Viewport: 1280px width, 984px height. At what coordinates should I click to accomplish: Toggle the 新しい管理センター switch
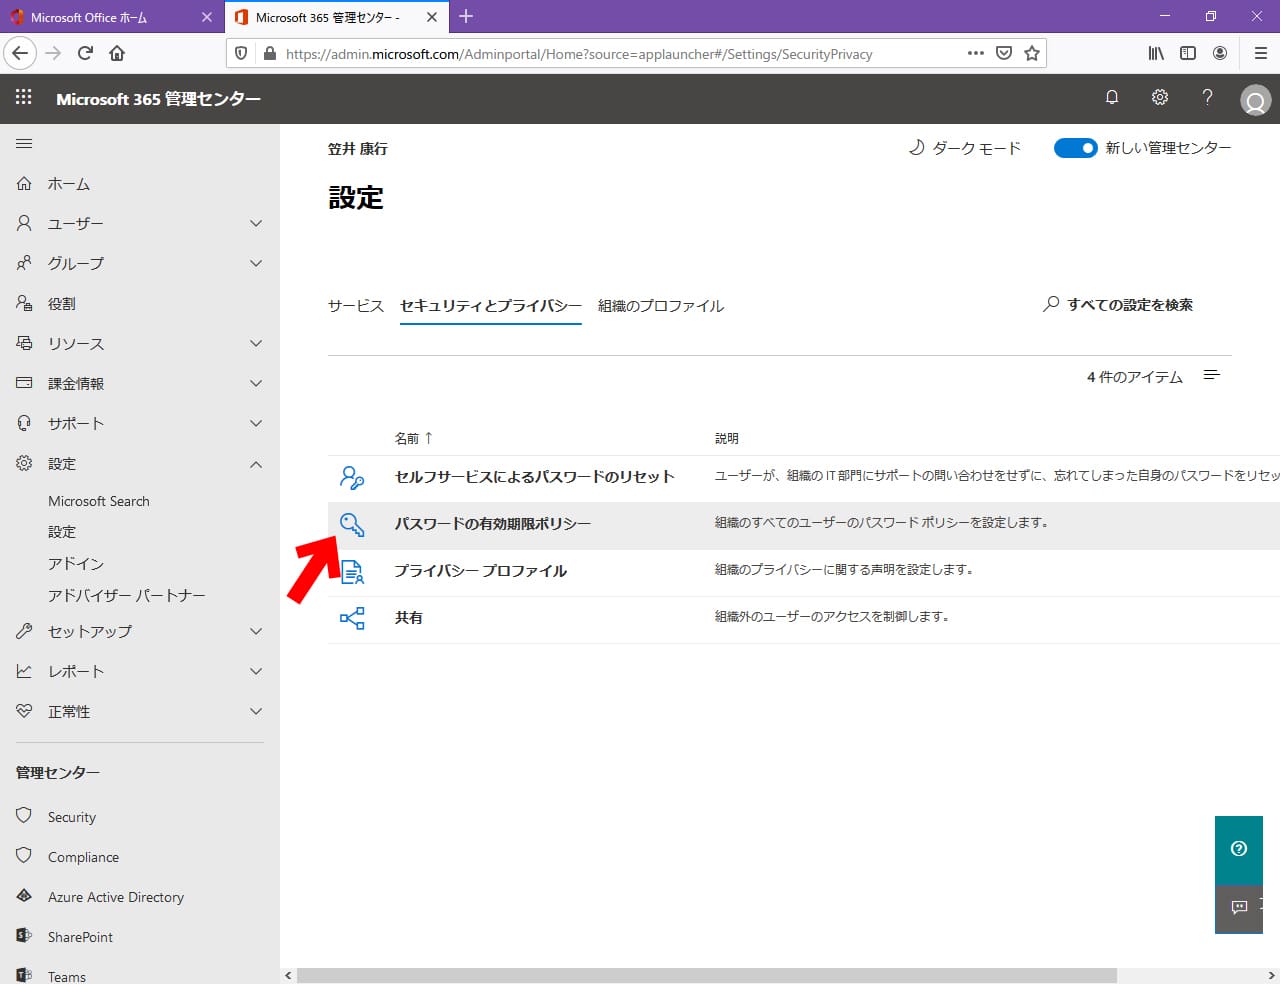pos(1076,148)
